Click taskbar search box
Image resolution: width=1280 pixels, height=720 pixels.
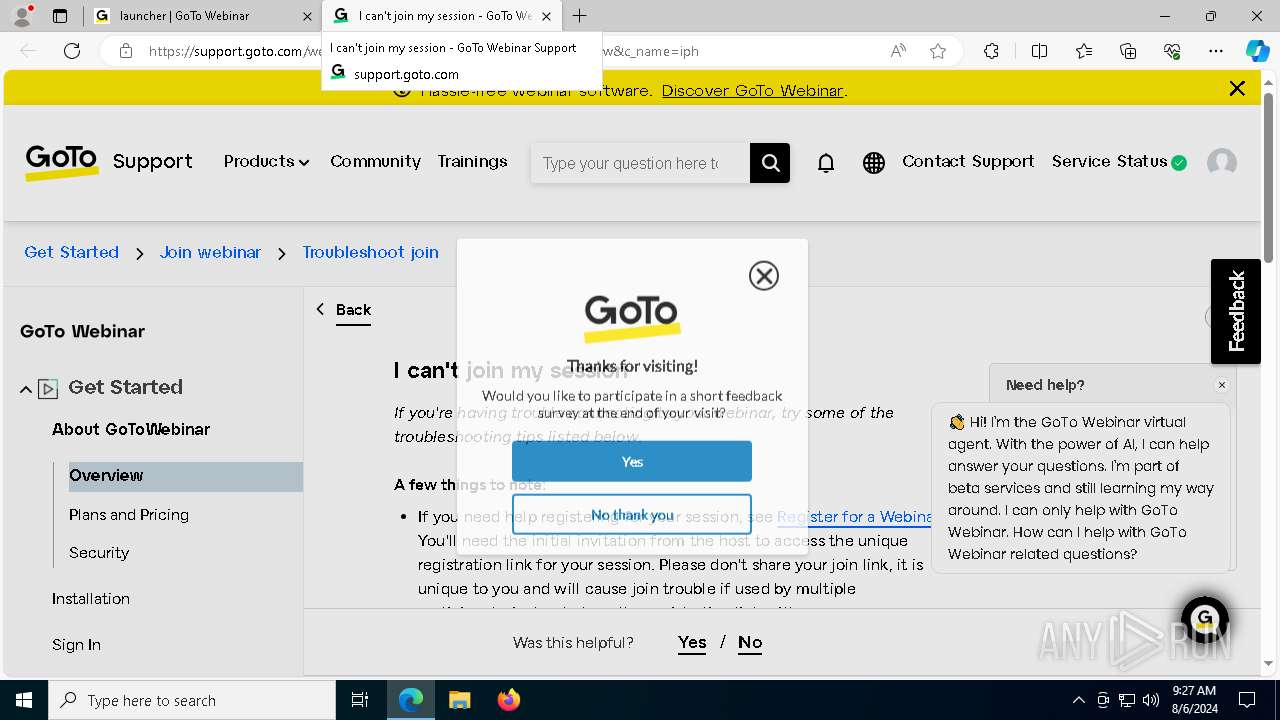coord(192,700)
